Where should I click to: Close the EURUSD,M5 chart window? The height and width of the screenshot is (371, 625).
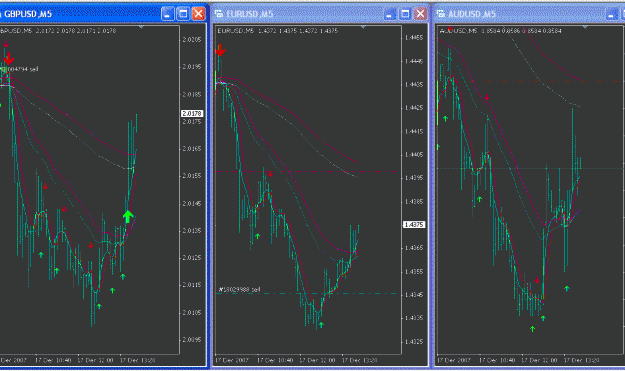pos(420,14)
